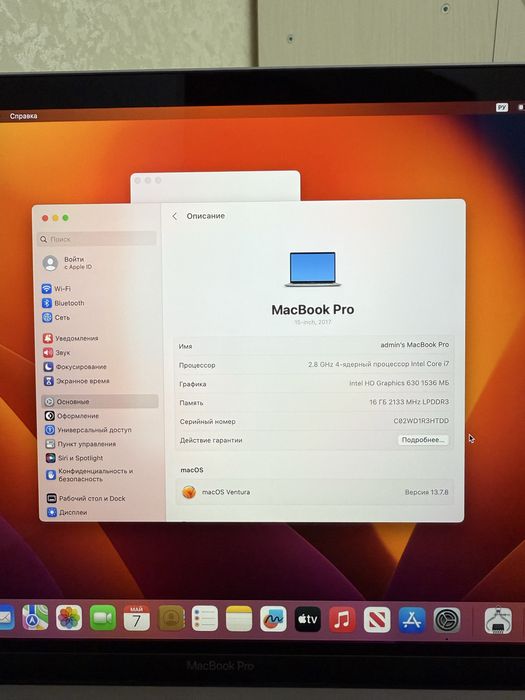
Task: Click the MacBook Pro laptop image
Action: tap(312, 269)
